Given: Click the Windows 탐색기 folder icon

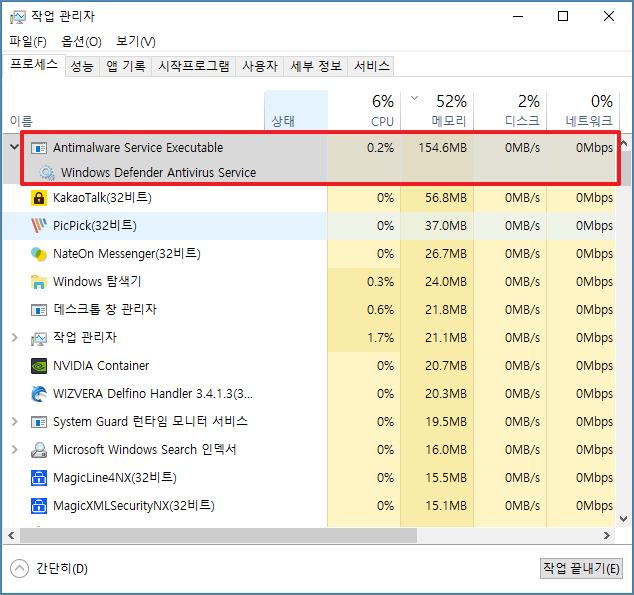Looking at the screenshot, I should pos(39,282).
